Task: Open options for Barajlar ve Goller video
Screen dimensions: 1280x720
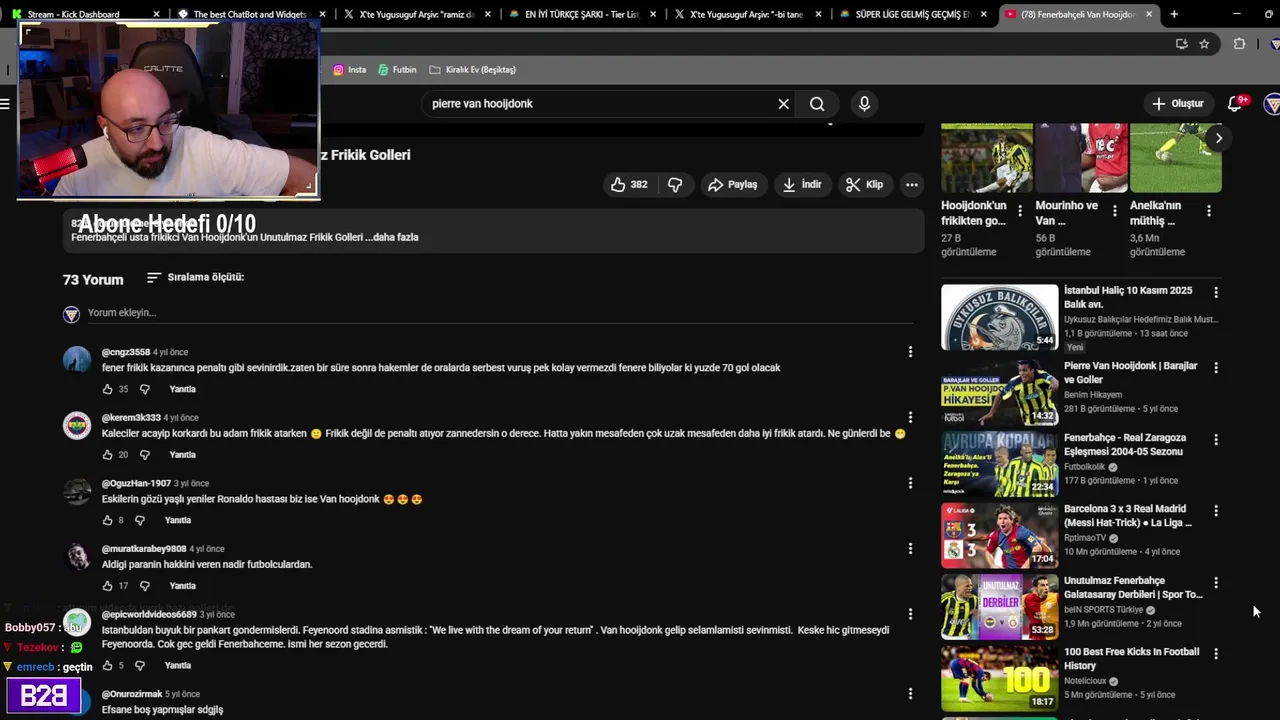Action: point(1216,368)
